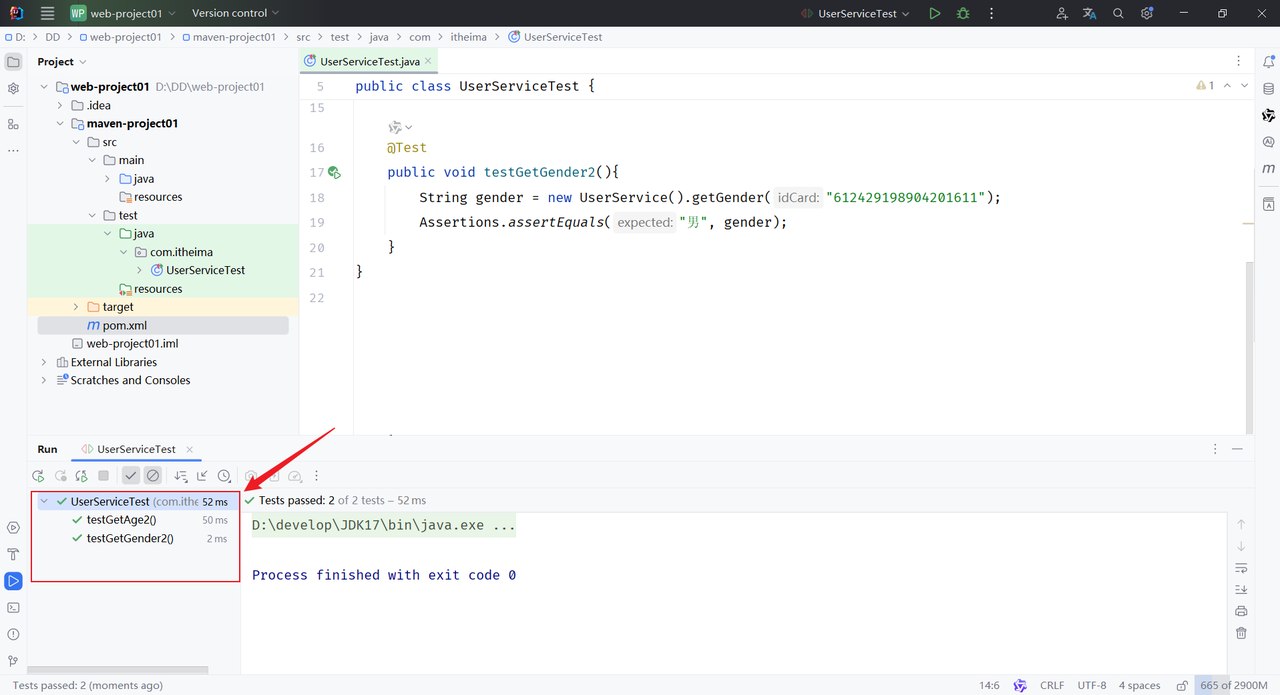Viewport: 1280px width, 695px height.
Task: Open Terminal tool window icon
Action: coord(13,607)
